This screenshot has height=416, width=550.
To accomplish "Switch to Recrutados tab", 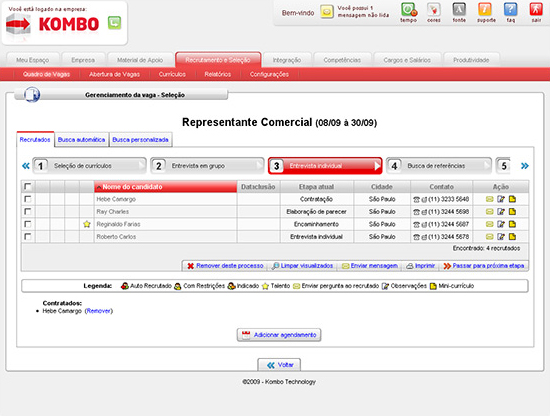I will [35, 140].
